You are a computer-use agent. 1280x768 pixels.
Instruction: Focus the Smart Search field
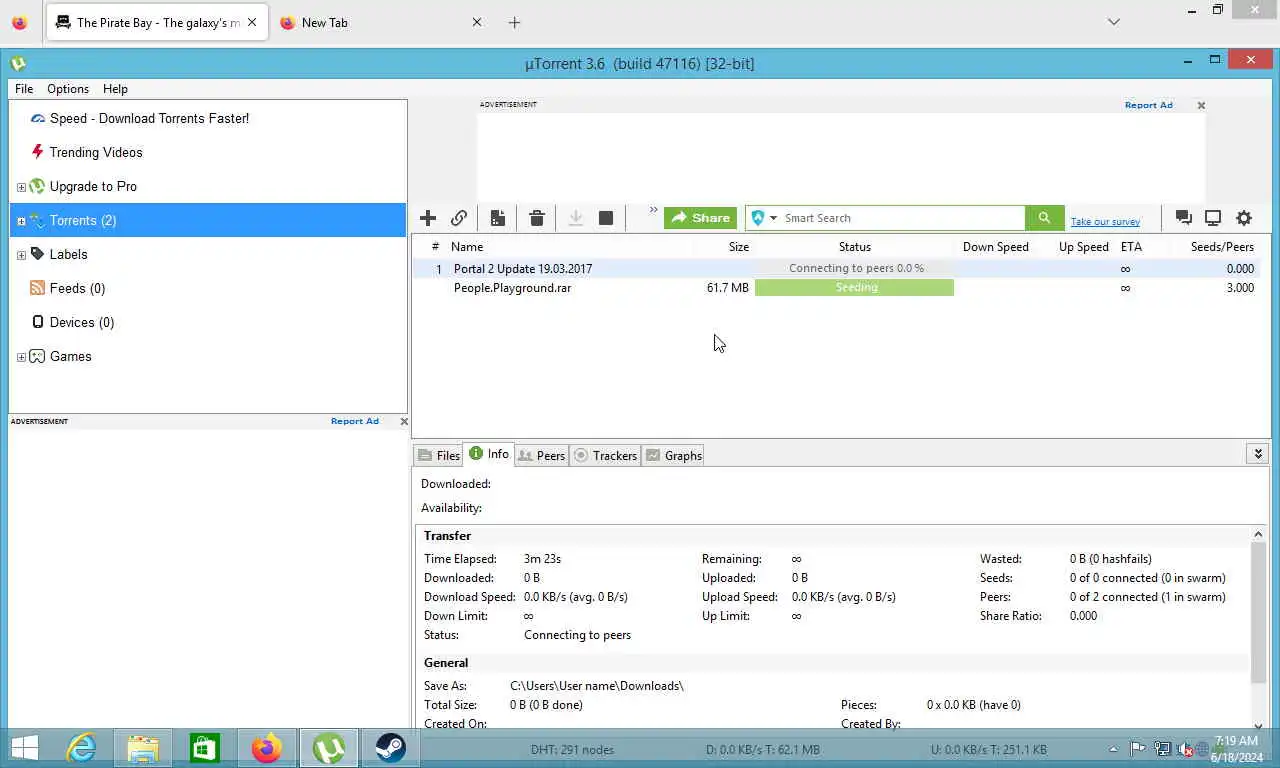[x=902, y=218]
